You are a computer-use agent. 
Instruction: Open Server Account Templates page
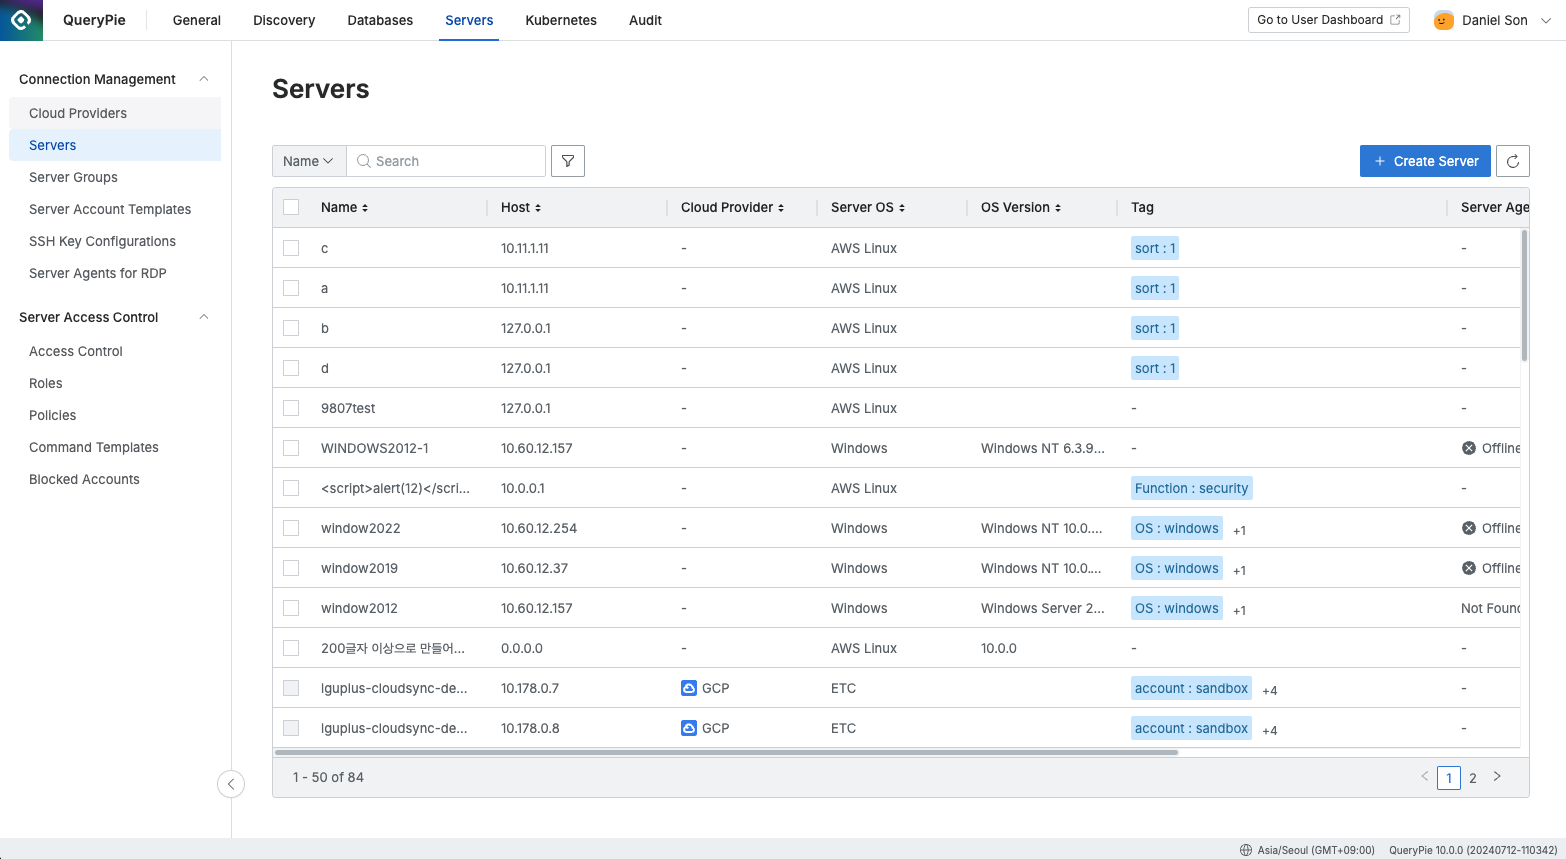(x=115, y=209)
